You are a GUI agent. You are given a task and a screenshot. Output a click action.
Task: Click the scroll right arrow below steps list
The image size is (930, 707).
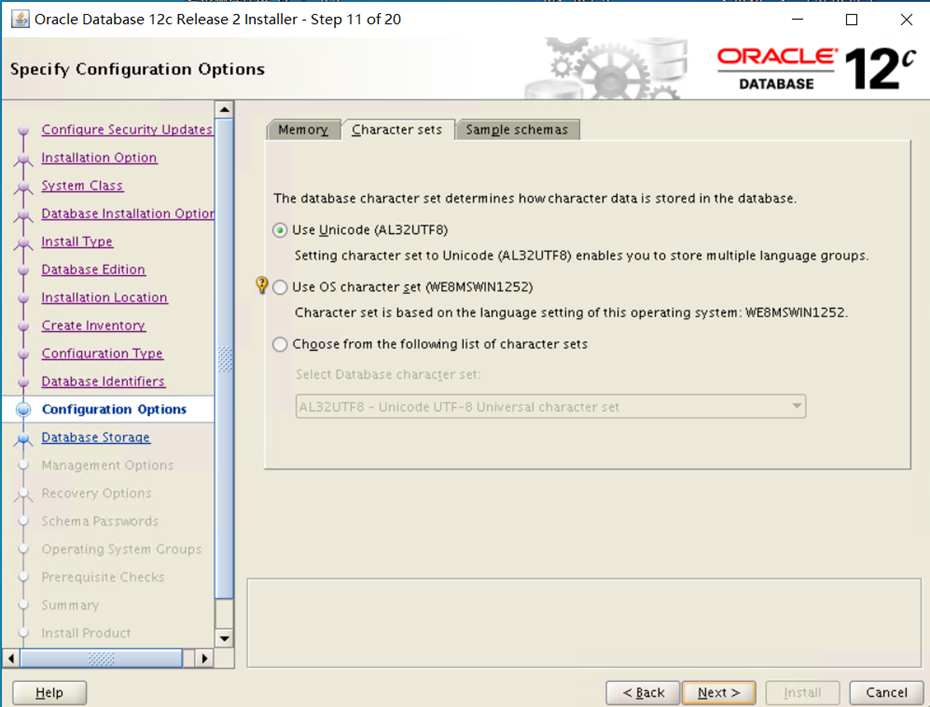[x=205, y=658]
